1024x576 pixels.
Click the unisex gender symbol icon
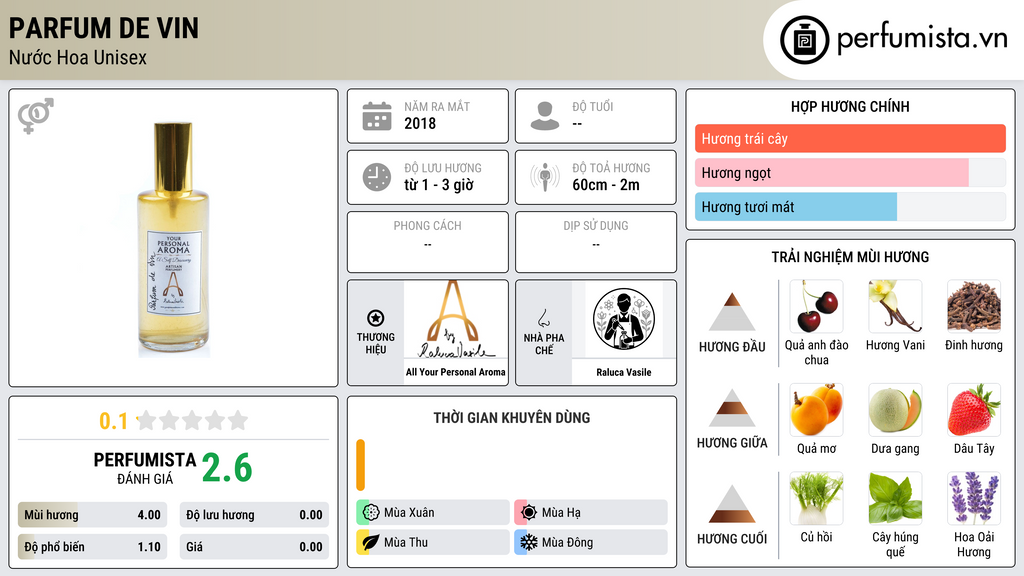tap(35, 115)
